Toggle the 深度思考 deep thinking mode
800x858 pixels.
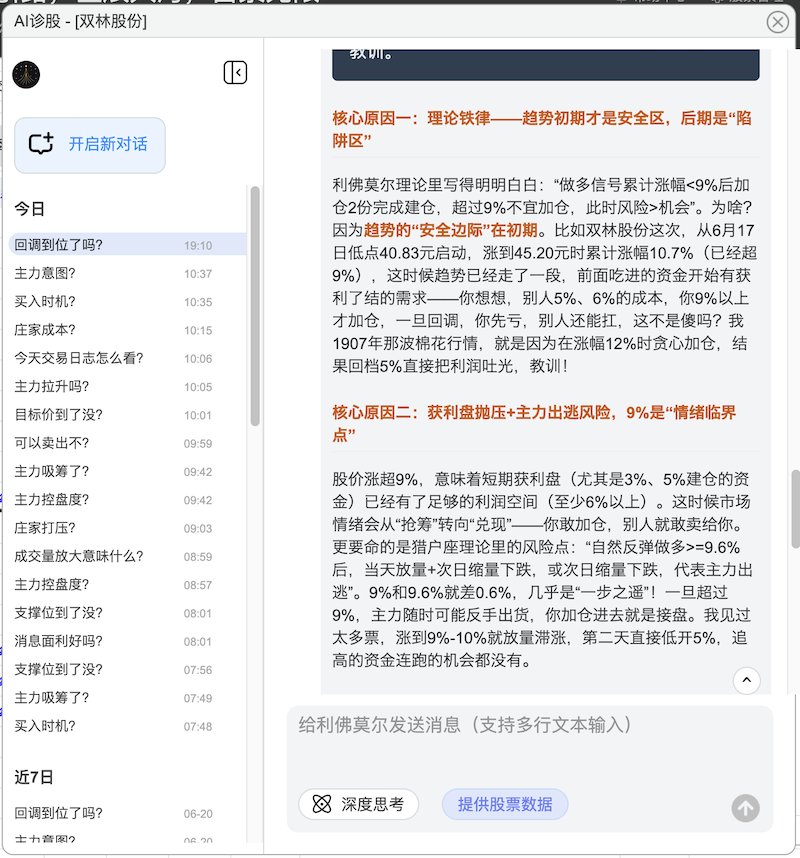tap(358, 804)
